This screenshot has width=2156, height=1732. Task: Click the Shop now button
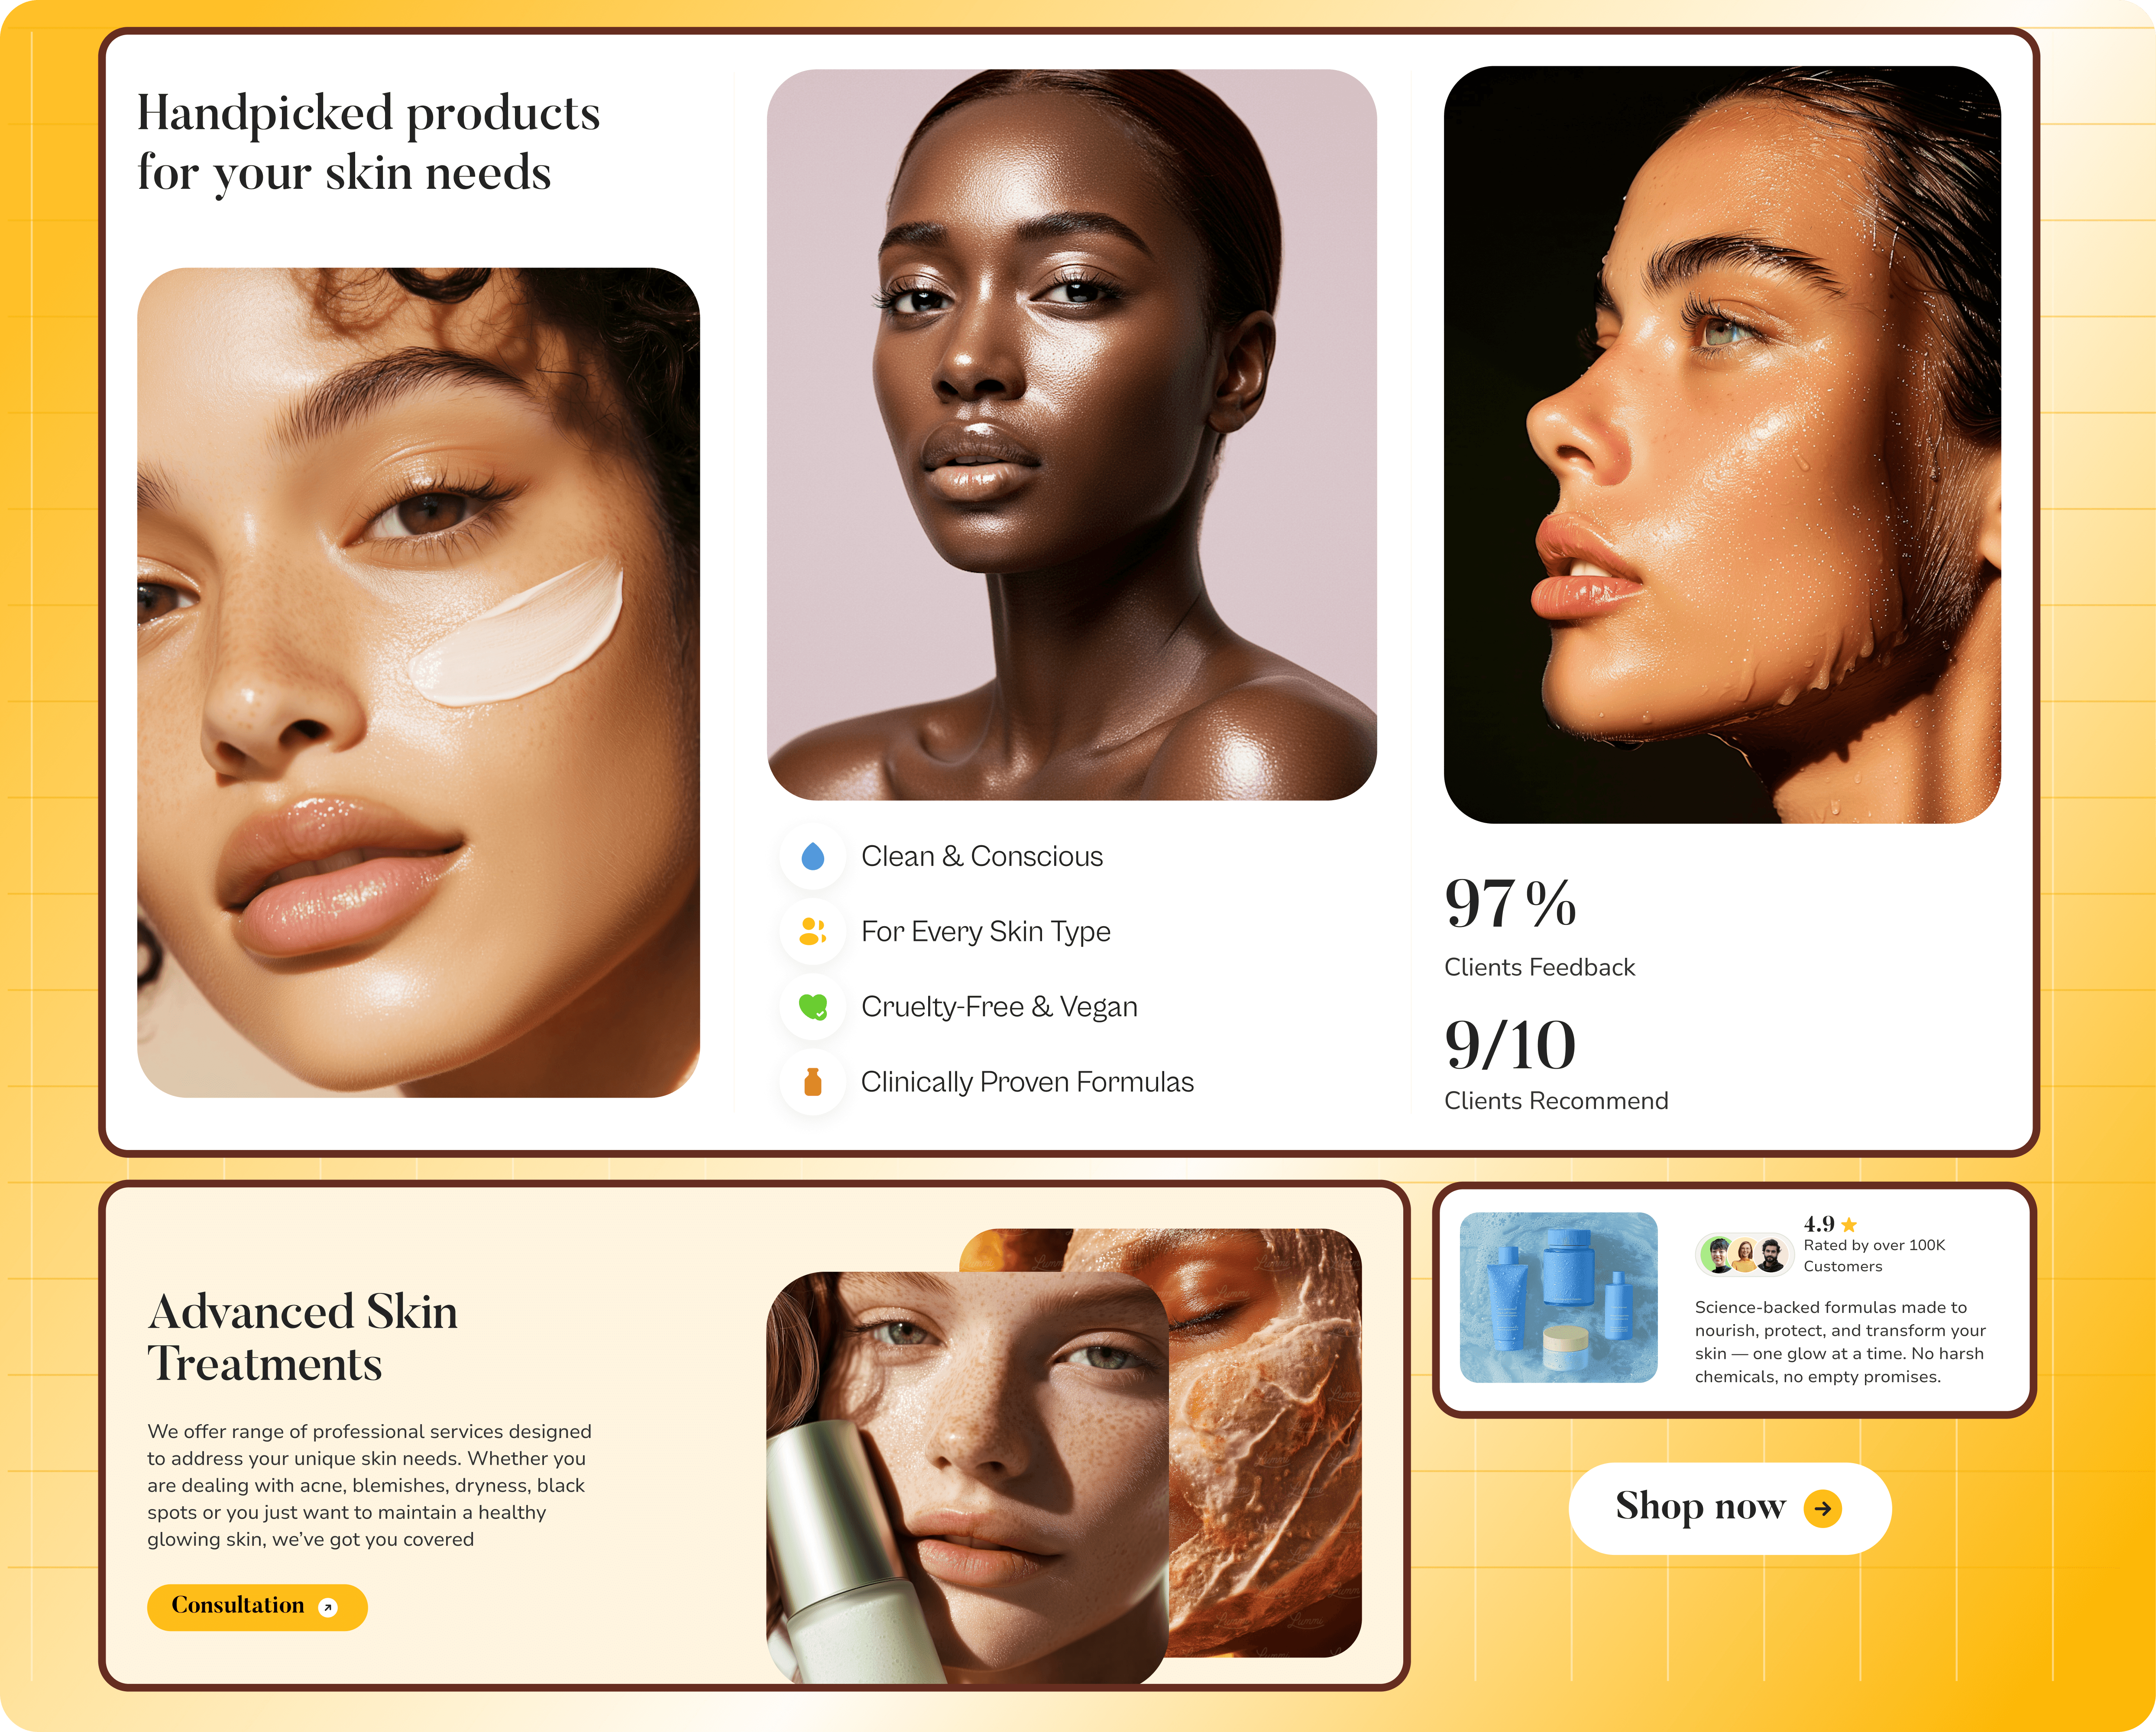pyautogui.click(x=1730, y=1508)
